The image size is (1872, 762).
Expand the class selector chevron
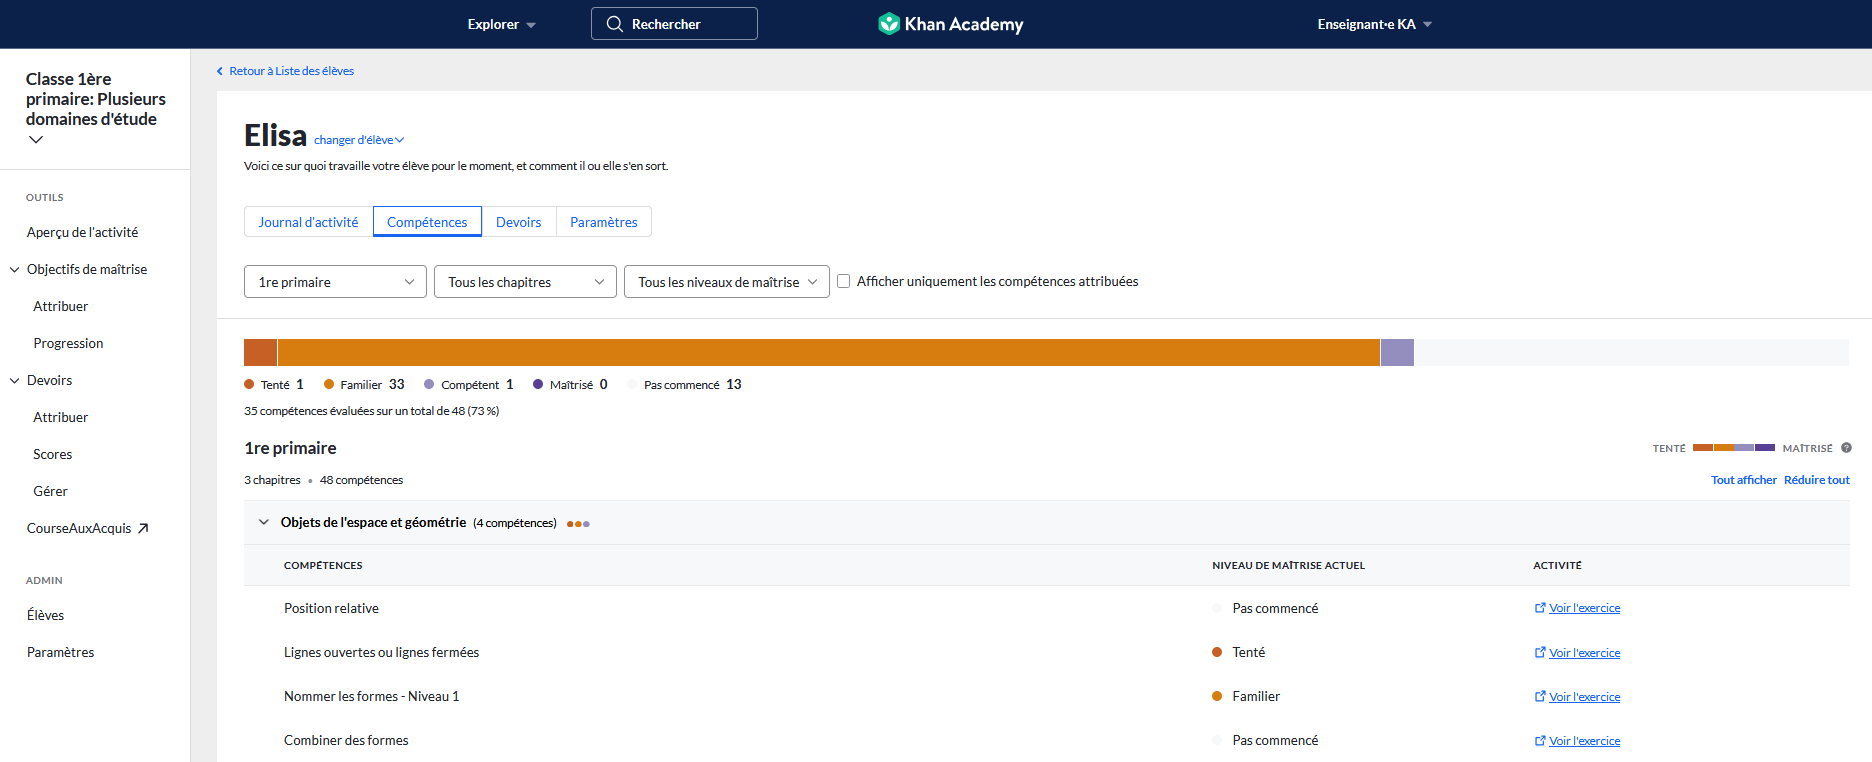coord(36,140)
